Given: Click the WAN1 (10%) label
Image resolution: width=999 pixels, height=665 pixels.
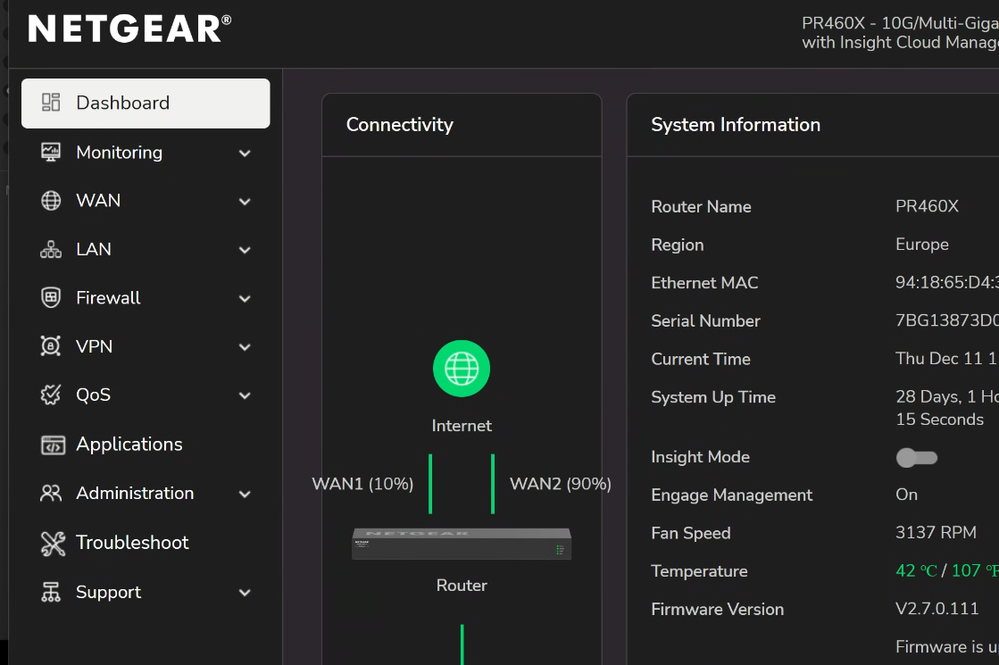Looking at the screenshot, I should [x=362, y=484].
